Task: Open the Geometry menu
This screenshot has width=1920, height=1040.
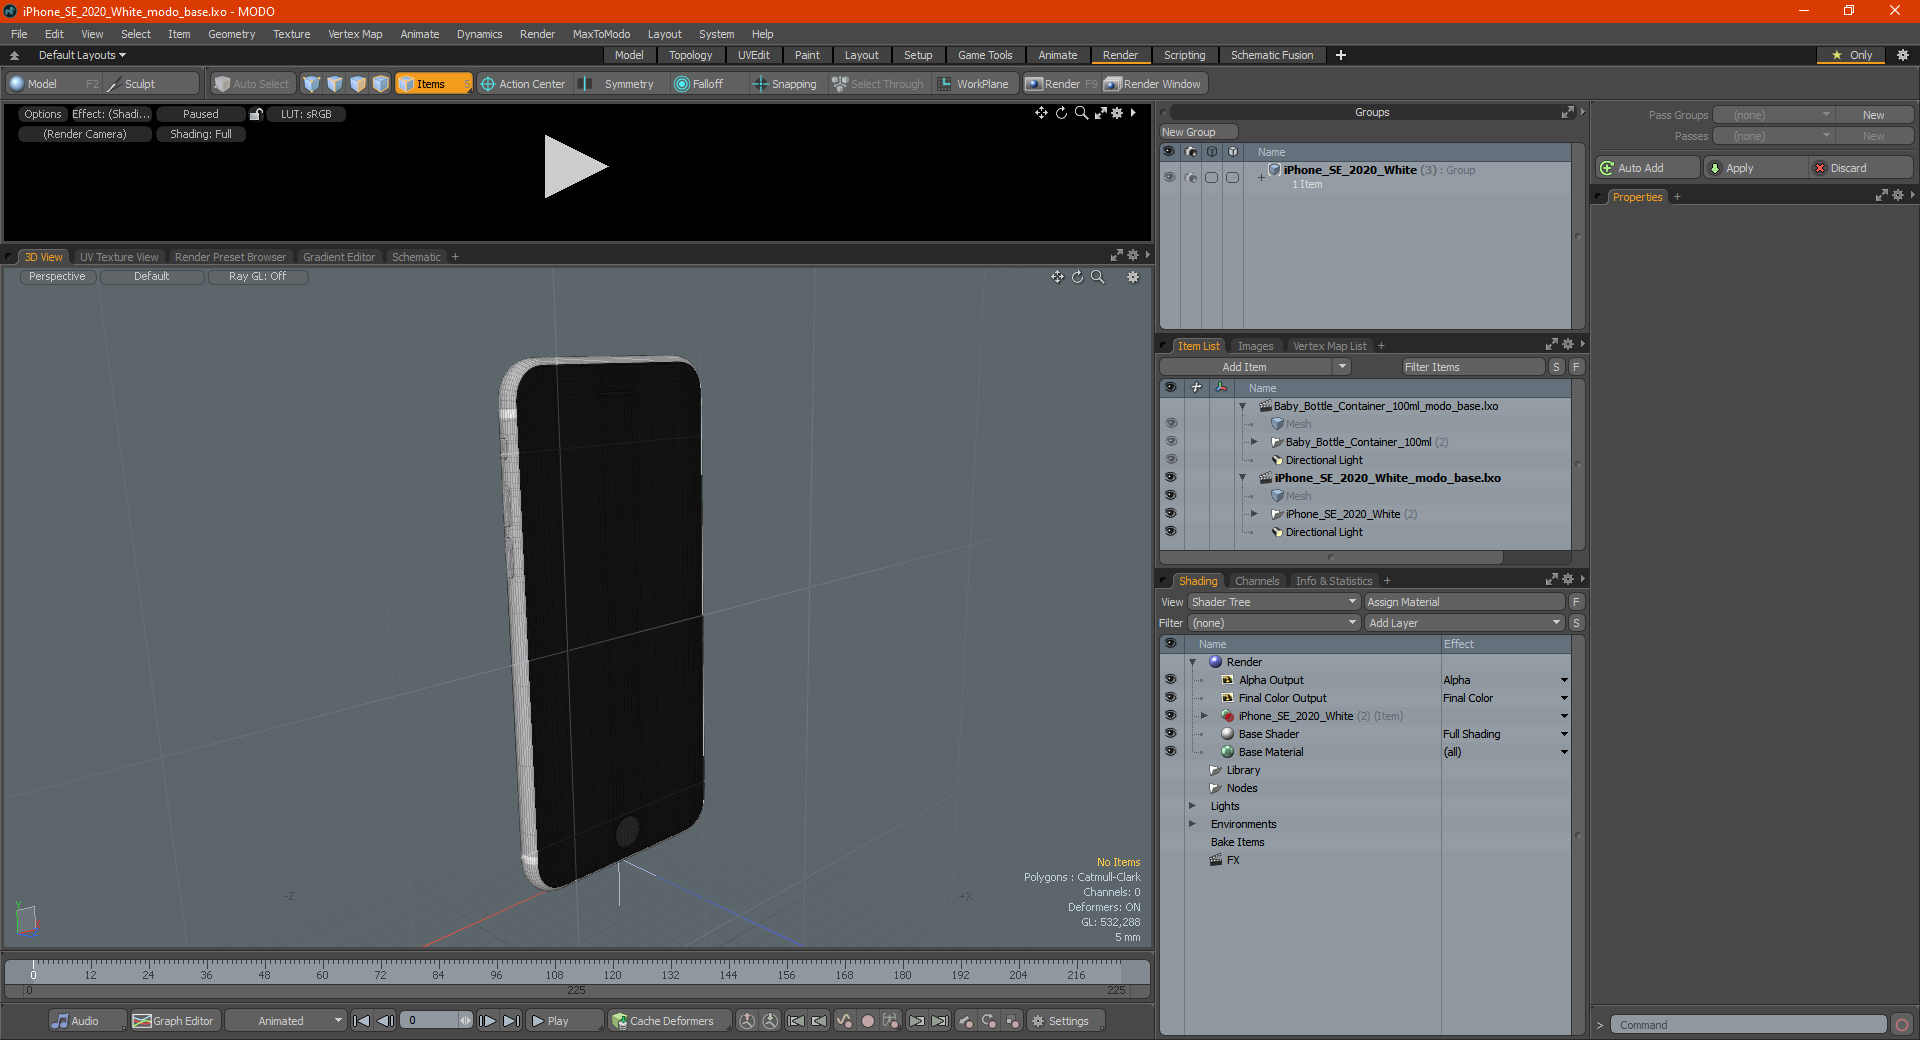Action: click(231, 34)
